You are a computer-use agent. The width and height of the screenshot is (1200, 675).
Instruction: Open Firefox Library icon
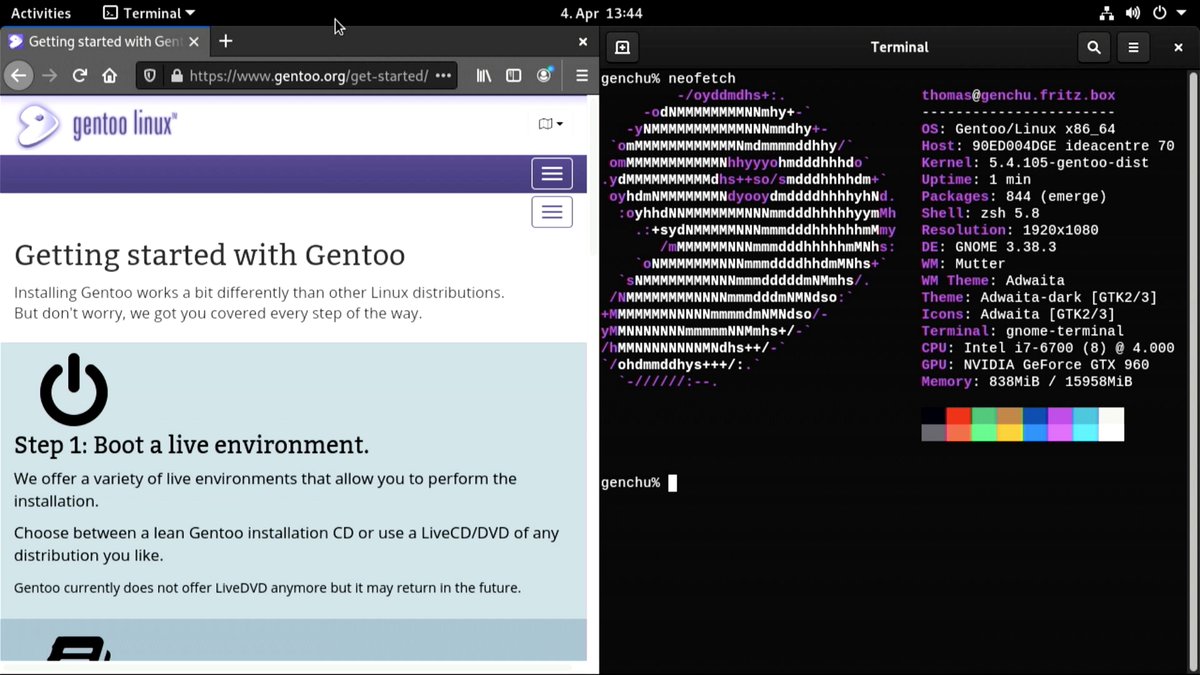point(483,75)
